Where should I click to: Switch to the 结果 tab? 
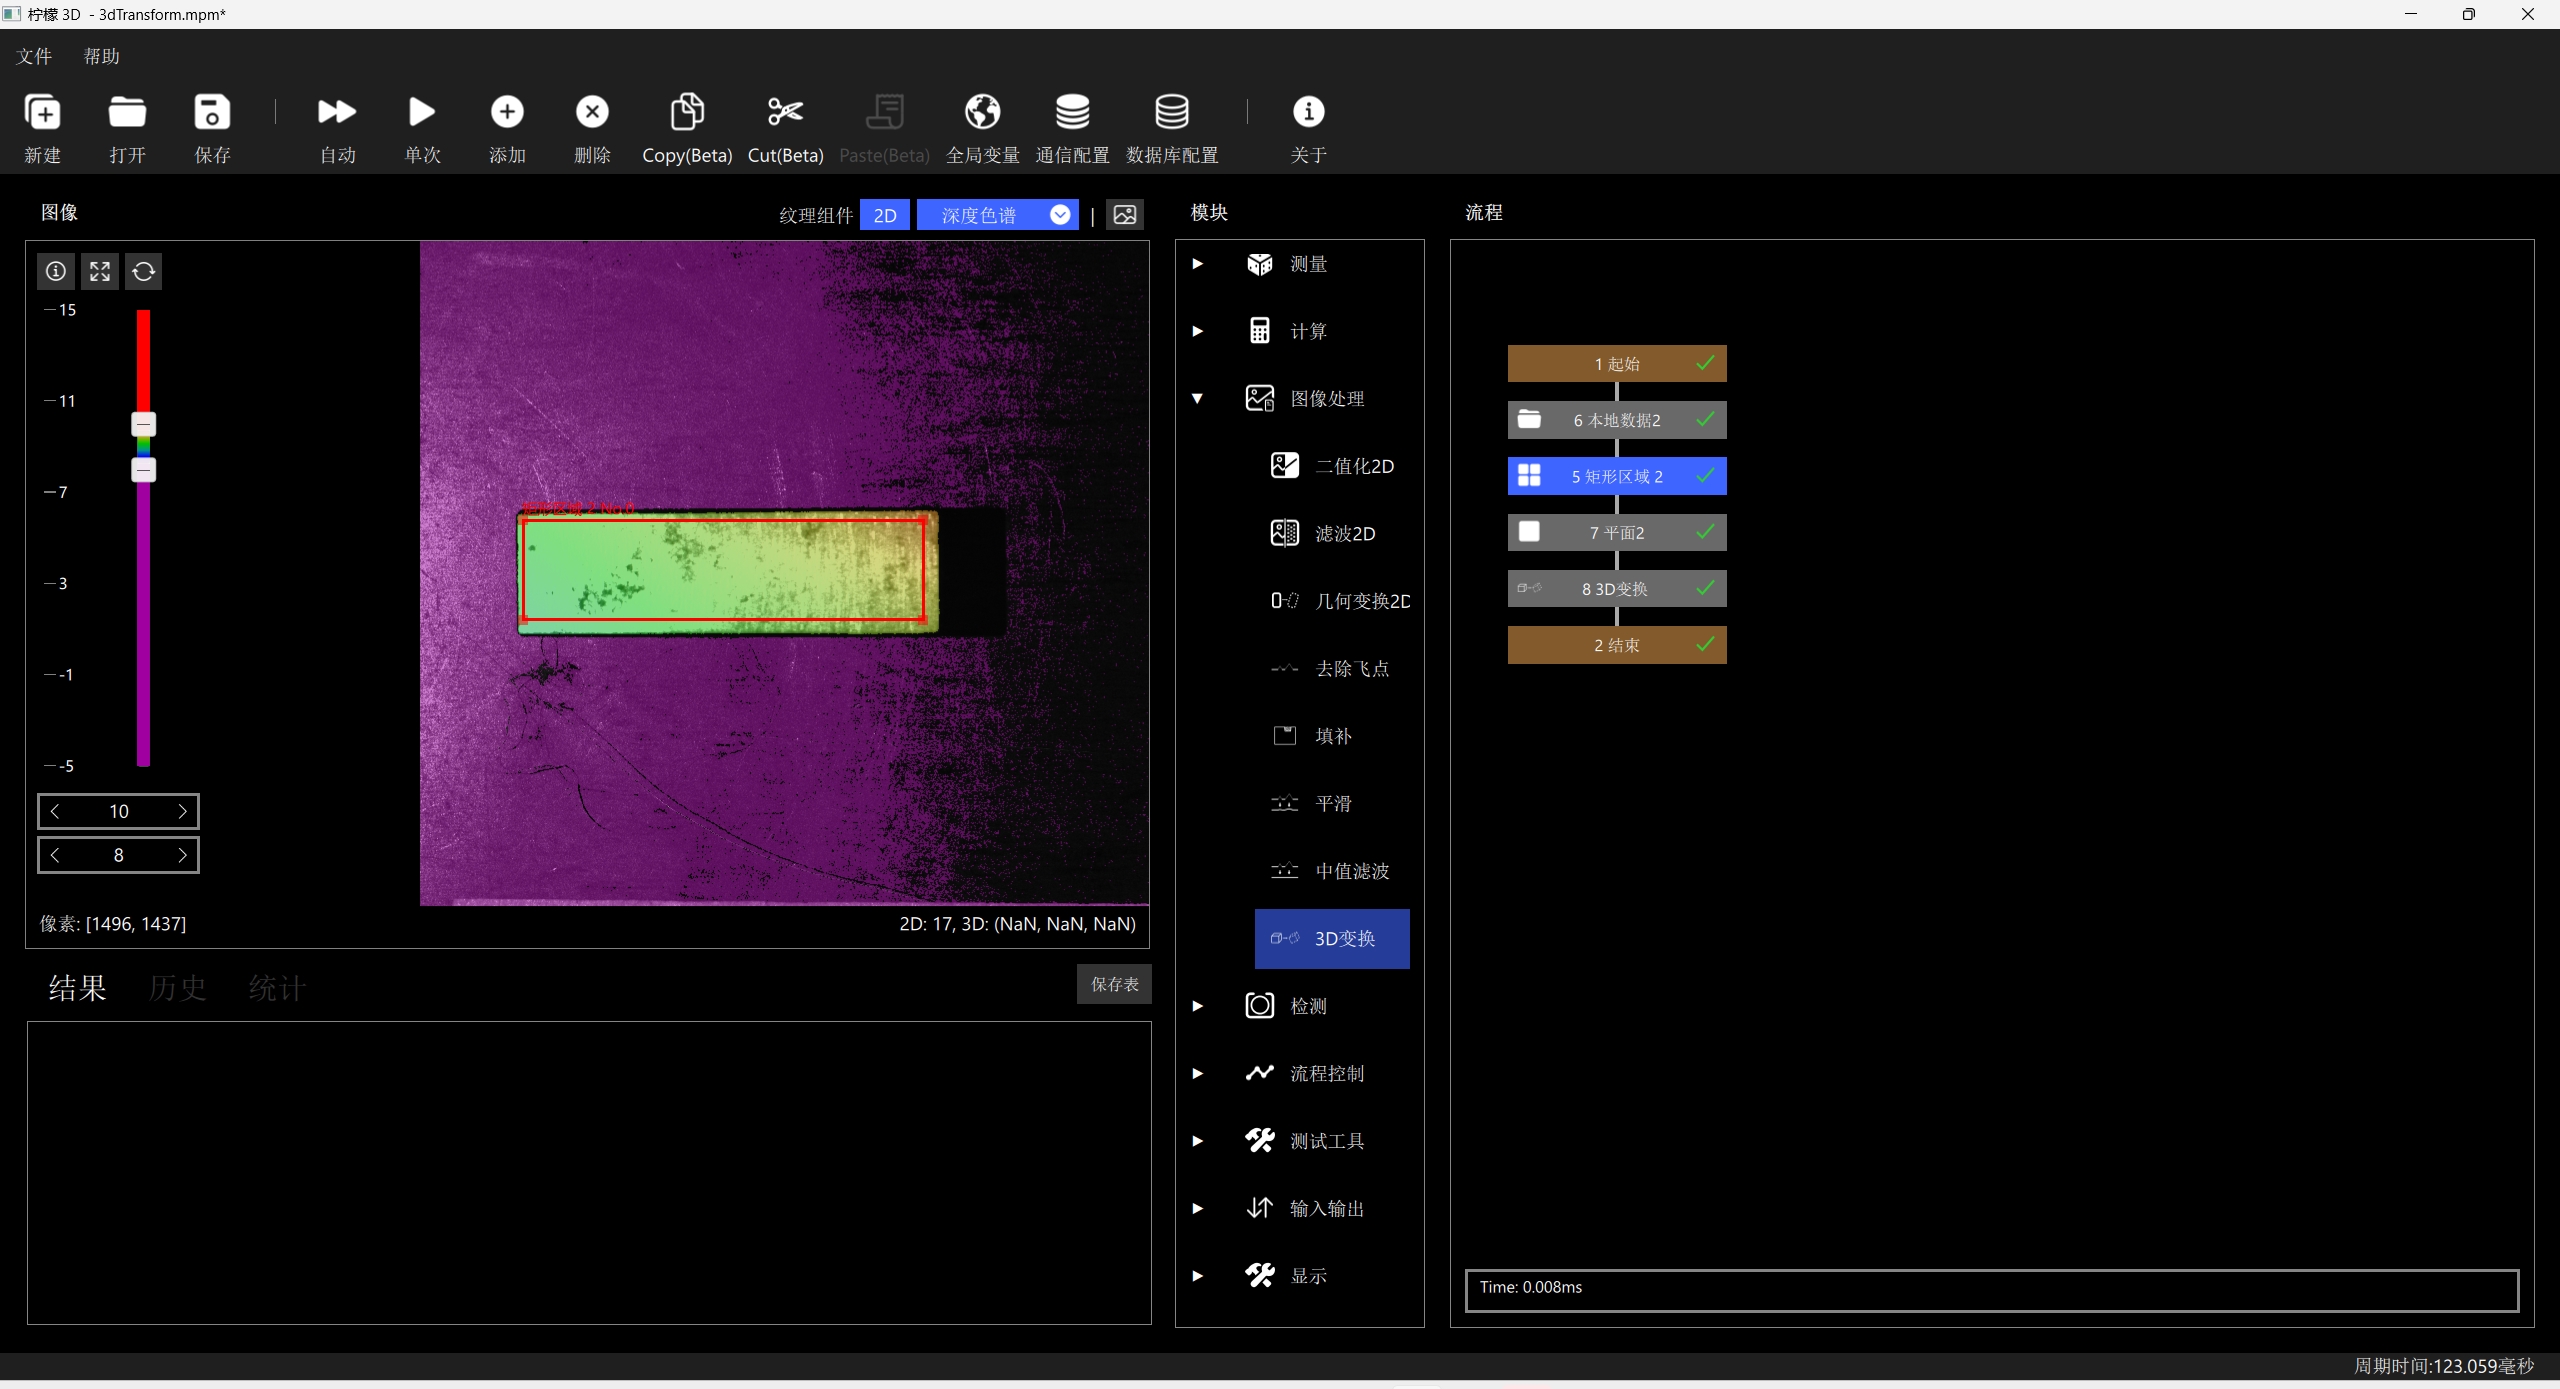tap(77, 988)
